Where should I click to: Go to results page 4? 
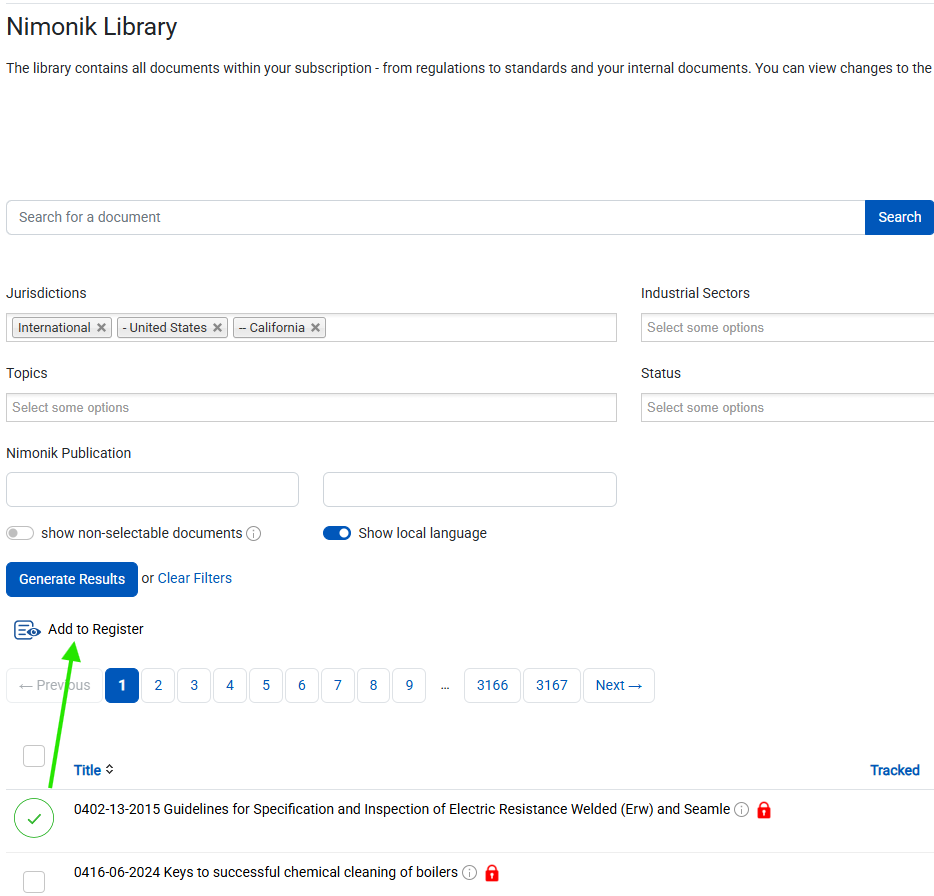pos(230,686)
